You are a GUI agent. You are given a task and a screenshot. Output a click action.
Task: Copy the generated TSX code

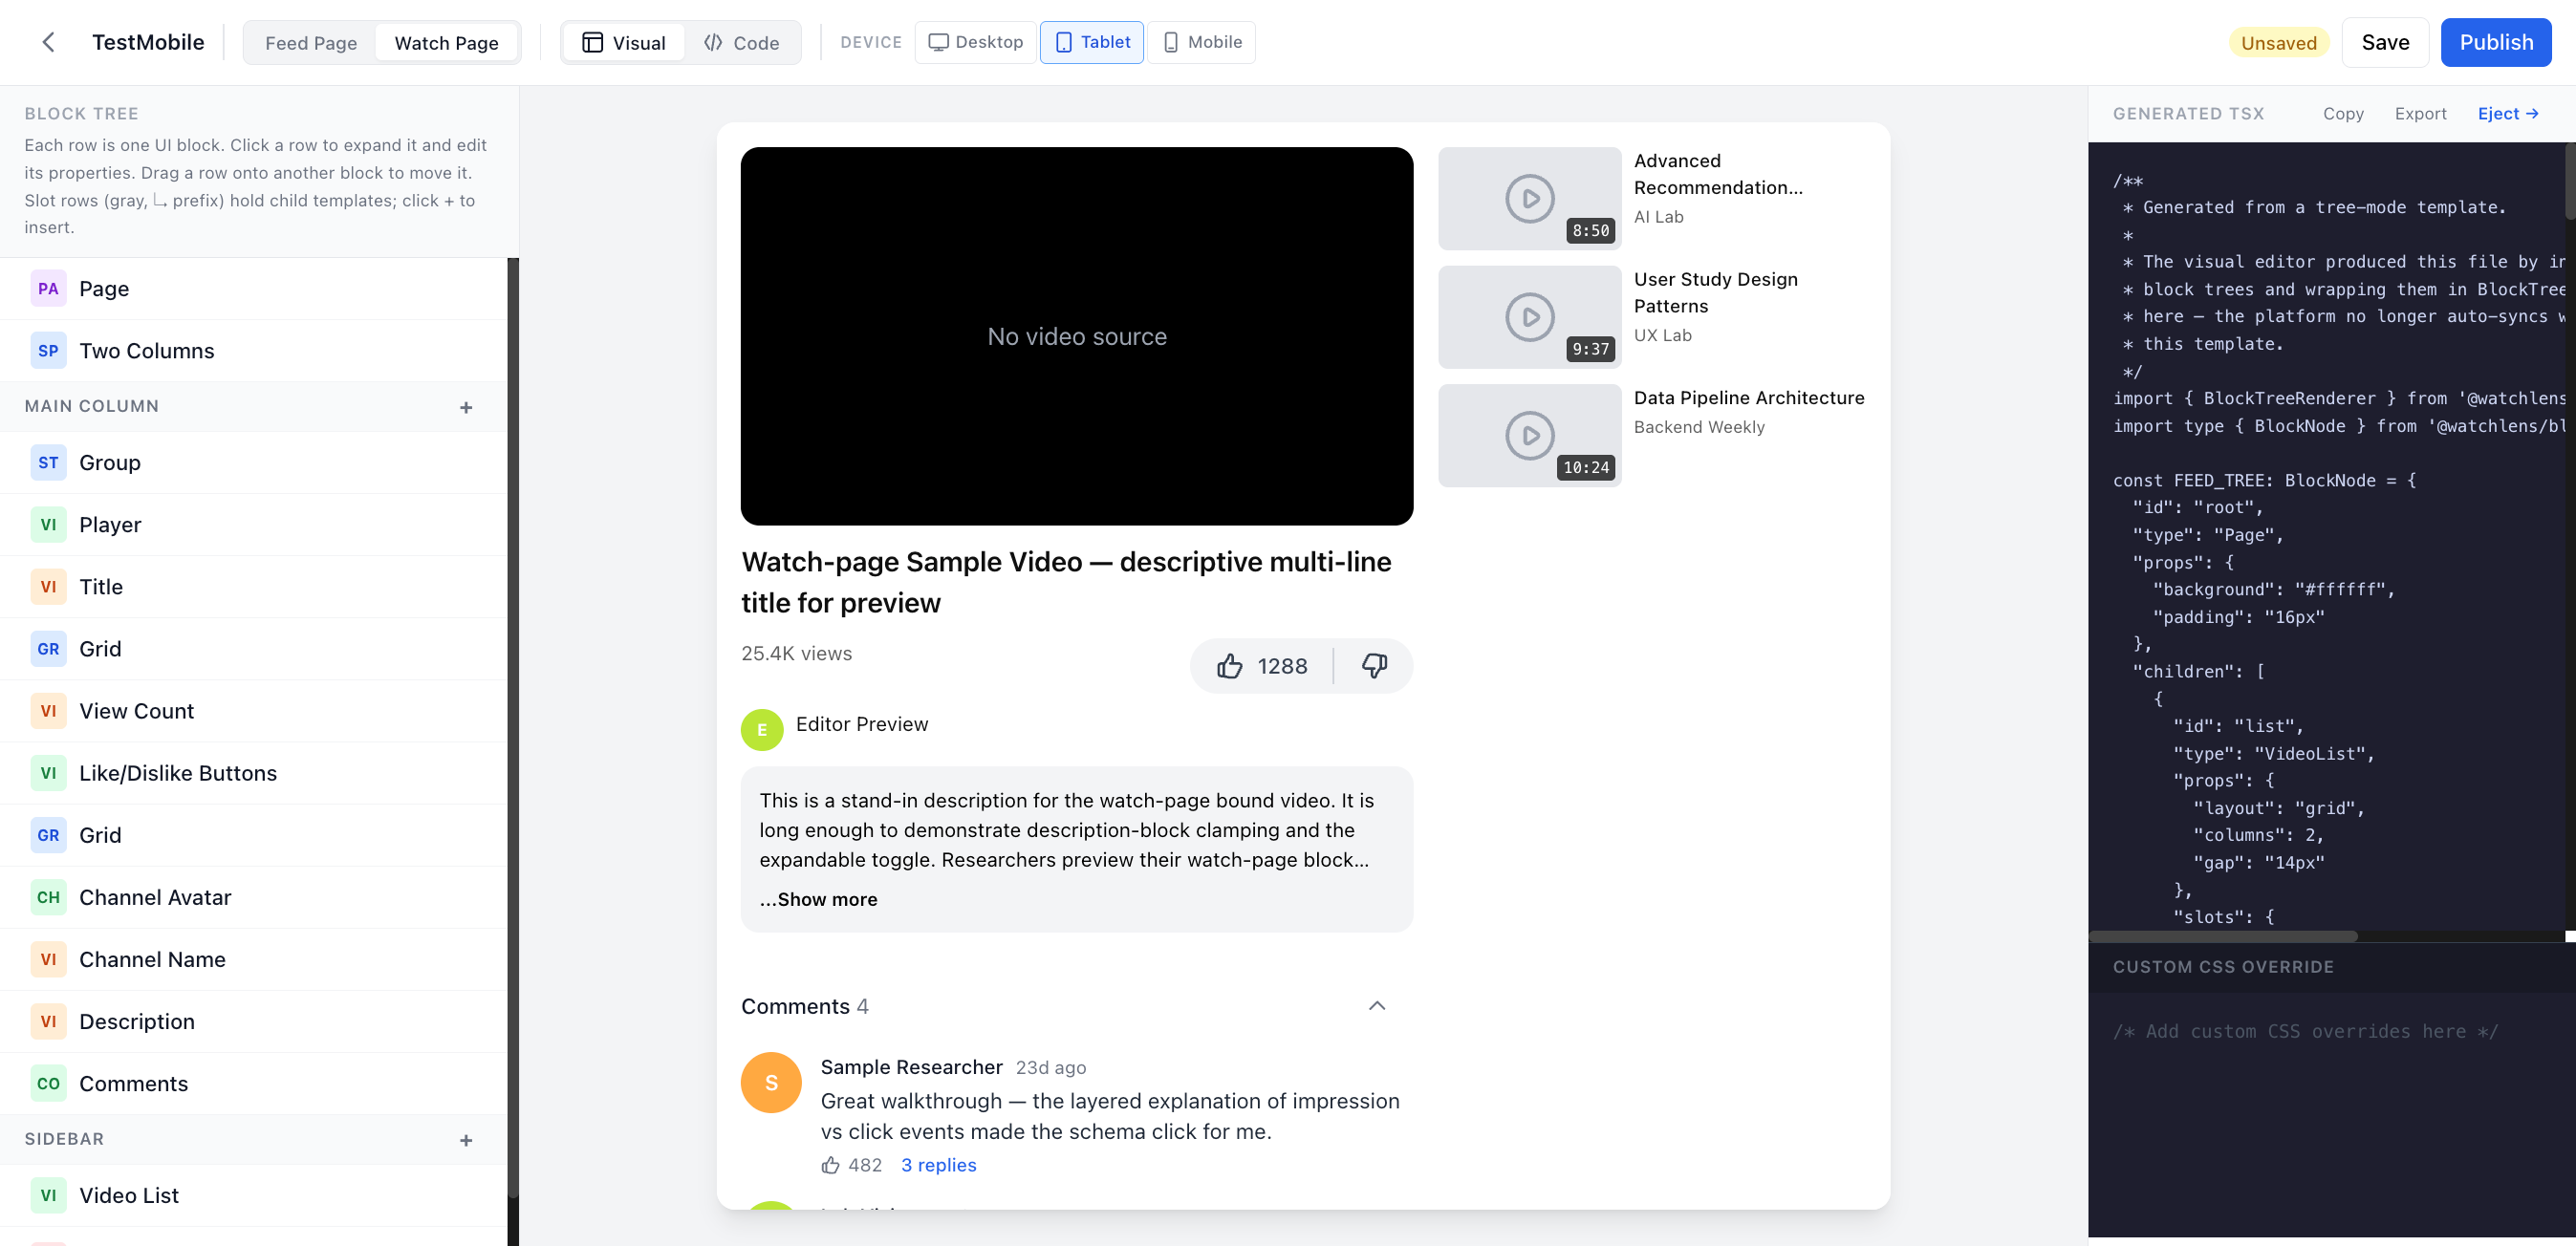tap(2343, 114)
